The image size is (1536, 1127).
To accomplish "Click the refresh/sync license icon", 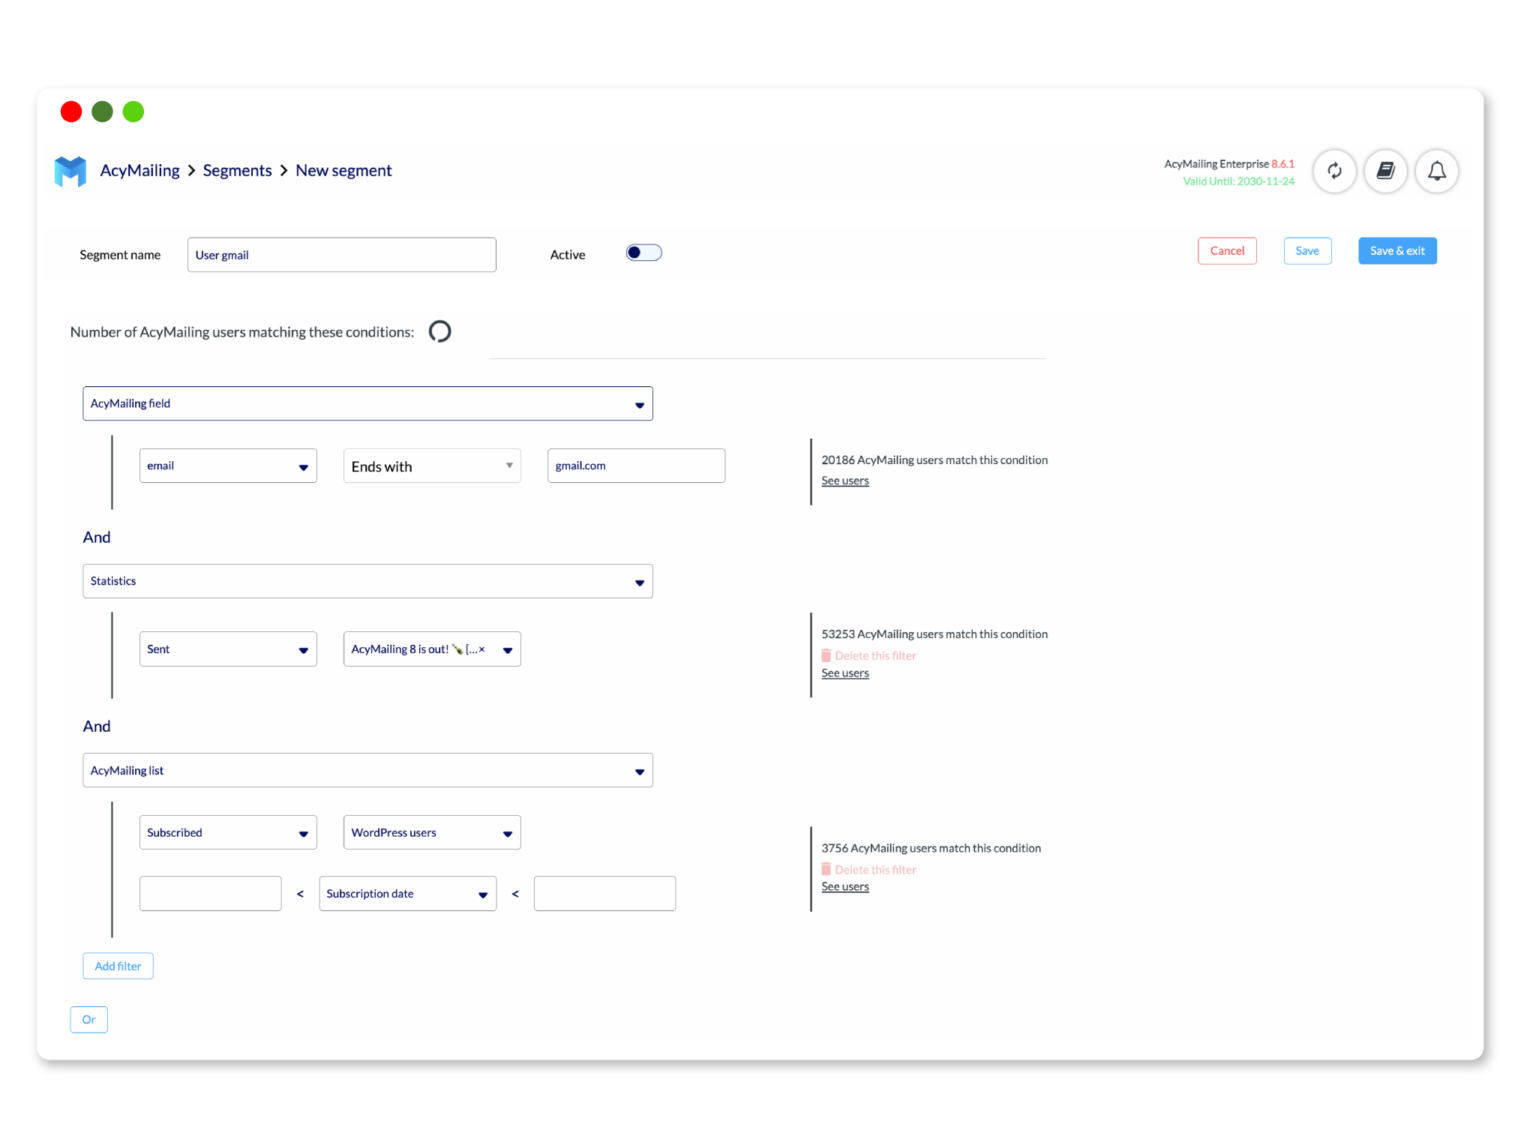I will 1334,171.
